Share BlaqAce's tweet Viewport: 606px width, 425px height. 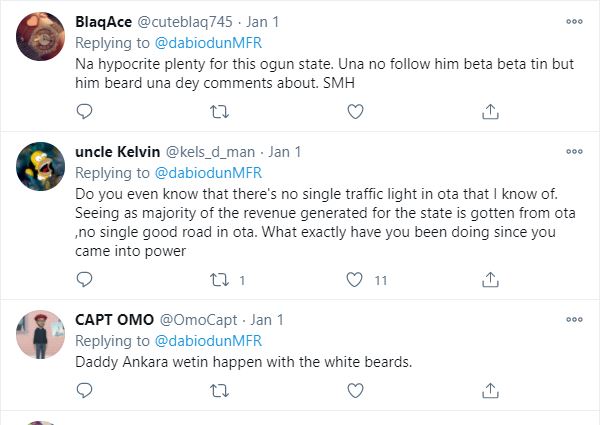click(x=490, y=110)
